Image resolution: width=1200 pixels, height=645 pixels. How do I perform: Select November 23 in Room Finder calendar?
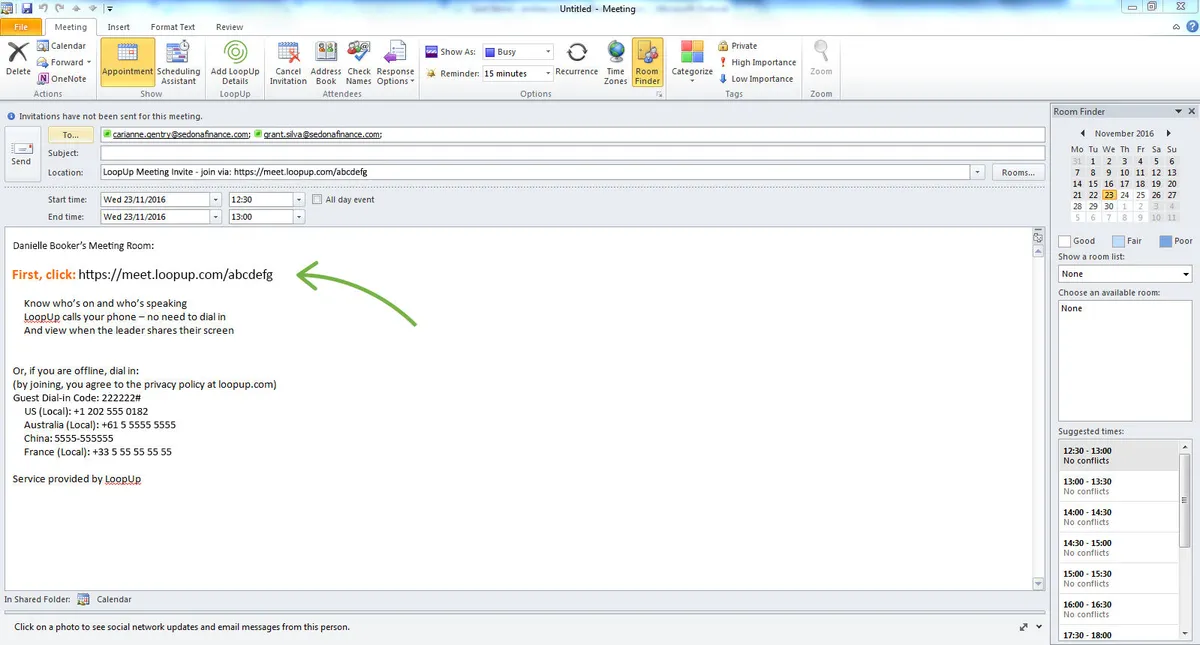point(1109,195)
